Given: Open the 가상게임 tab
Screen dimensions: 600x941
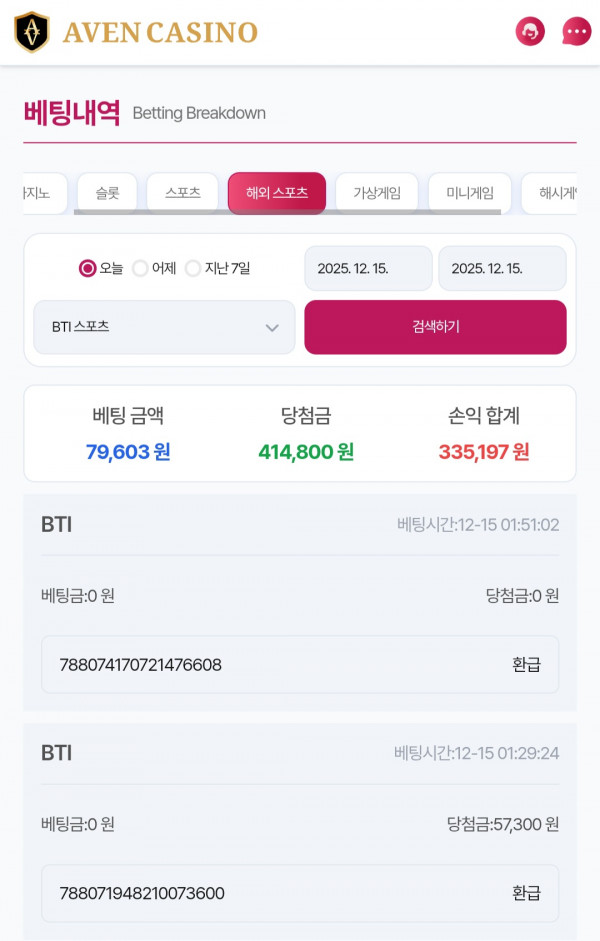Looking at the screenshot, I should tap(377, 194).
